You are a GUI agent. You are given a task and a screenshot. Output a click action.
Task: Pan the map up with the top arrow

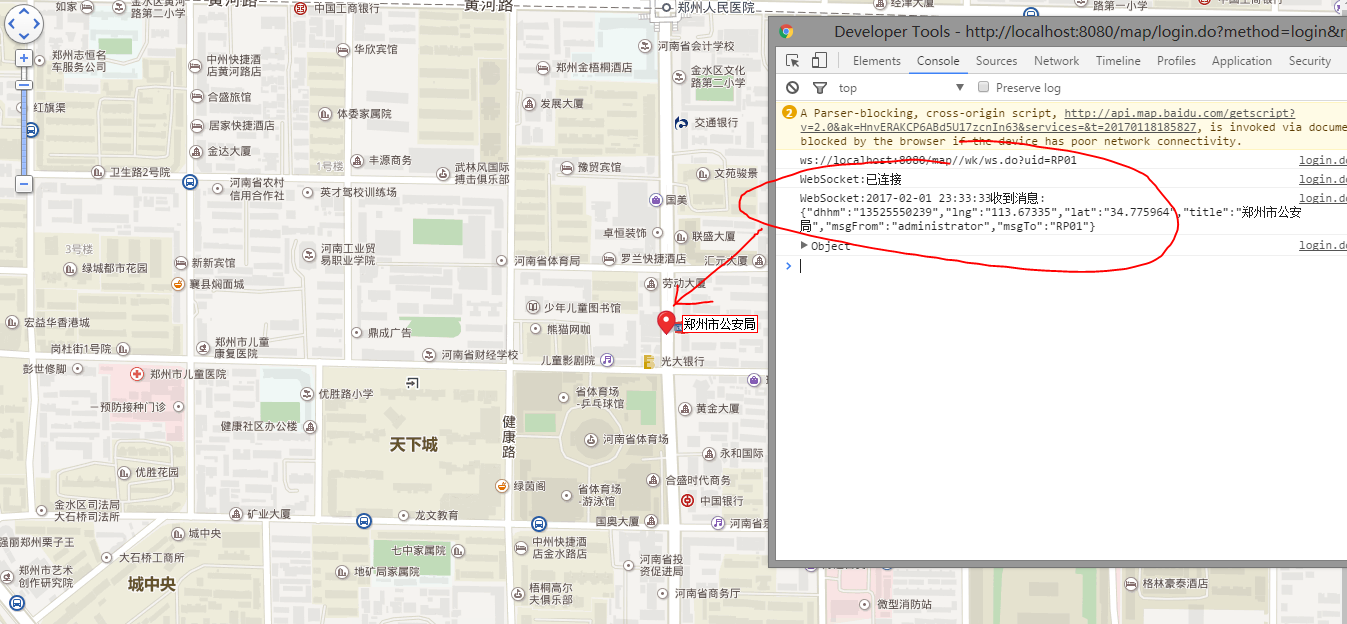pyautogui.click(x=23, y=11)
